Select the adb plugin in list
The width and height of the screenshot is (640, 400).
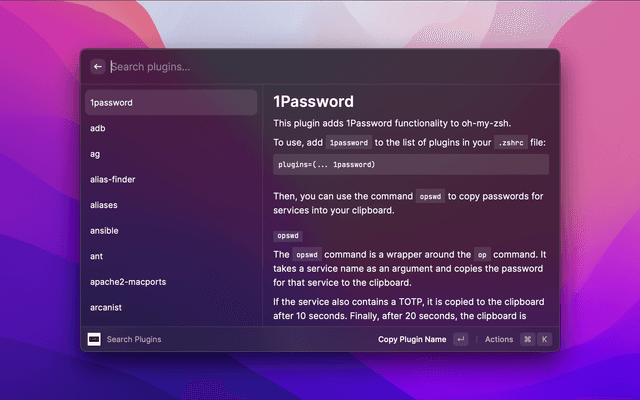170,128
